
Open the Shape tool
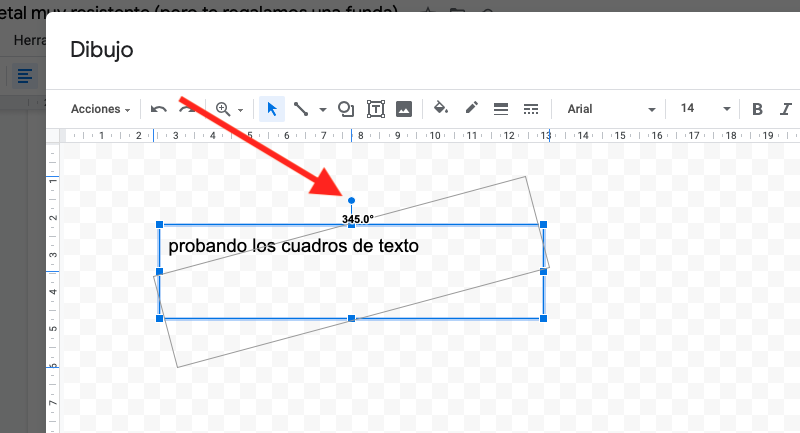[346, 109]
